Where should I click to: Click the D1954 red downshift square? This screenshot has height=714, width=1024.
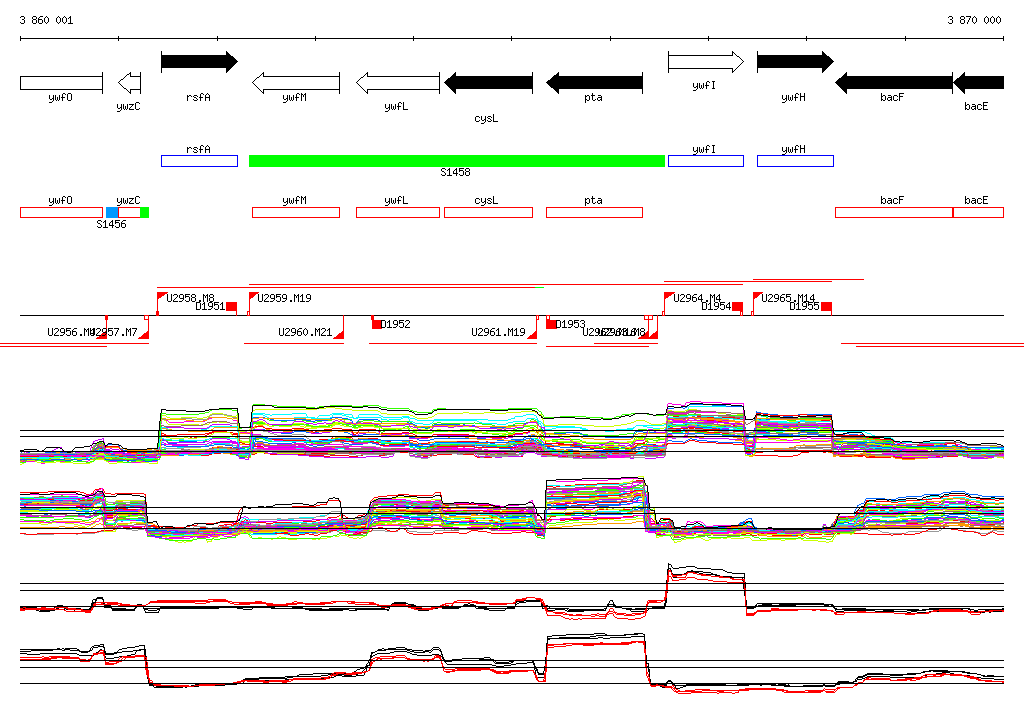tap(737, 307)
